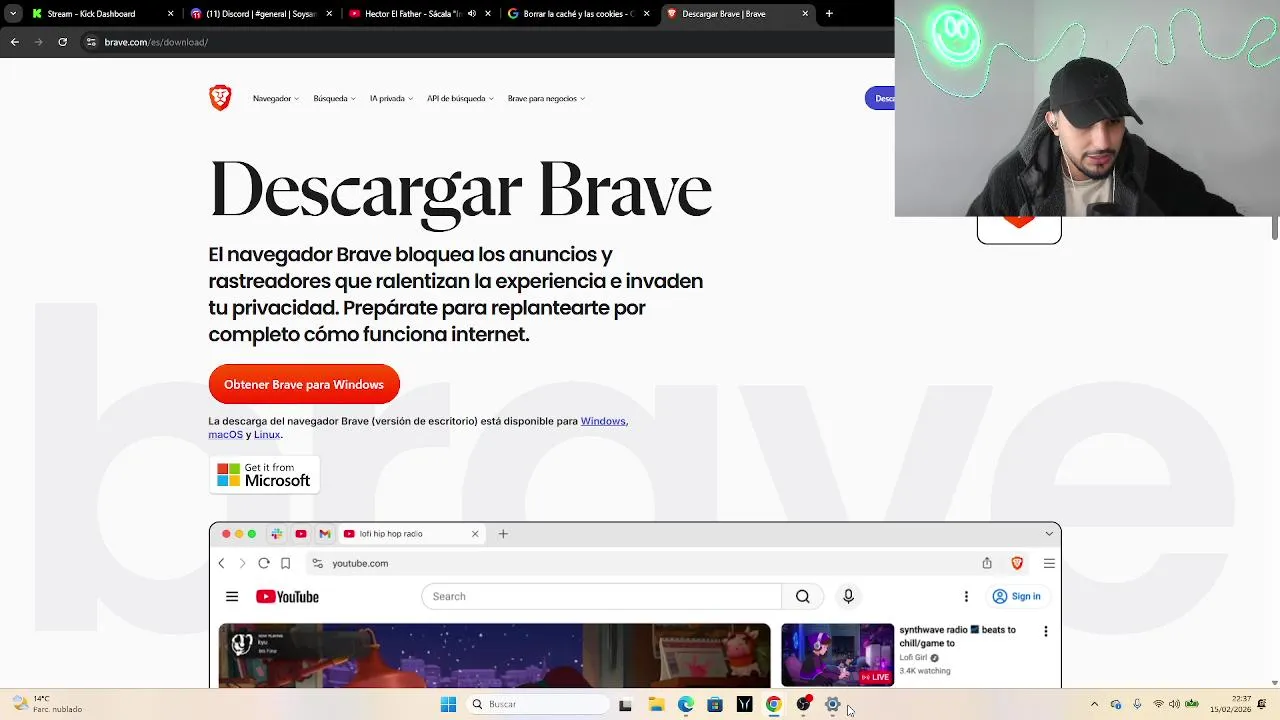
Task: Follow the macOS download link
Action: (x=225, y=434)
